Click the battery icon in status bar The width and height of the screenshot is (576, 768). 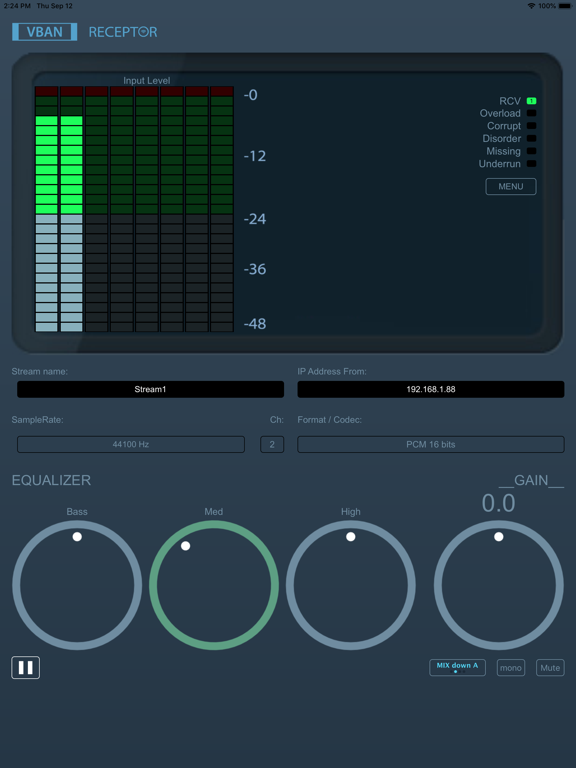coord(564,6)
